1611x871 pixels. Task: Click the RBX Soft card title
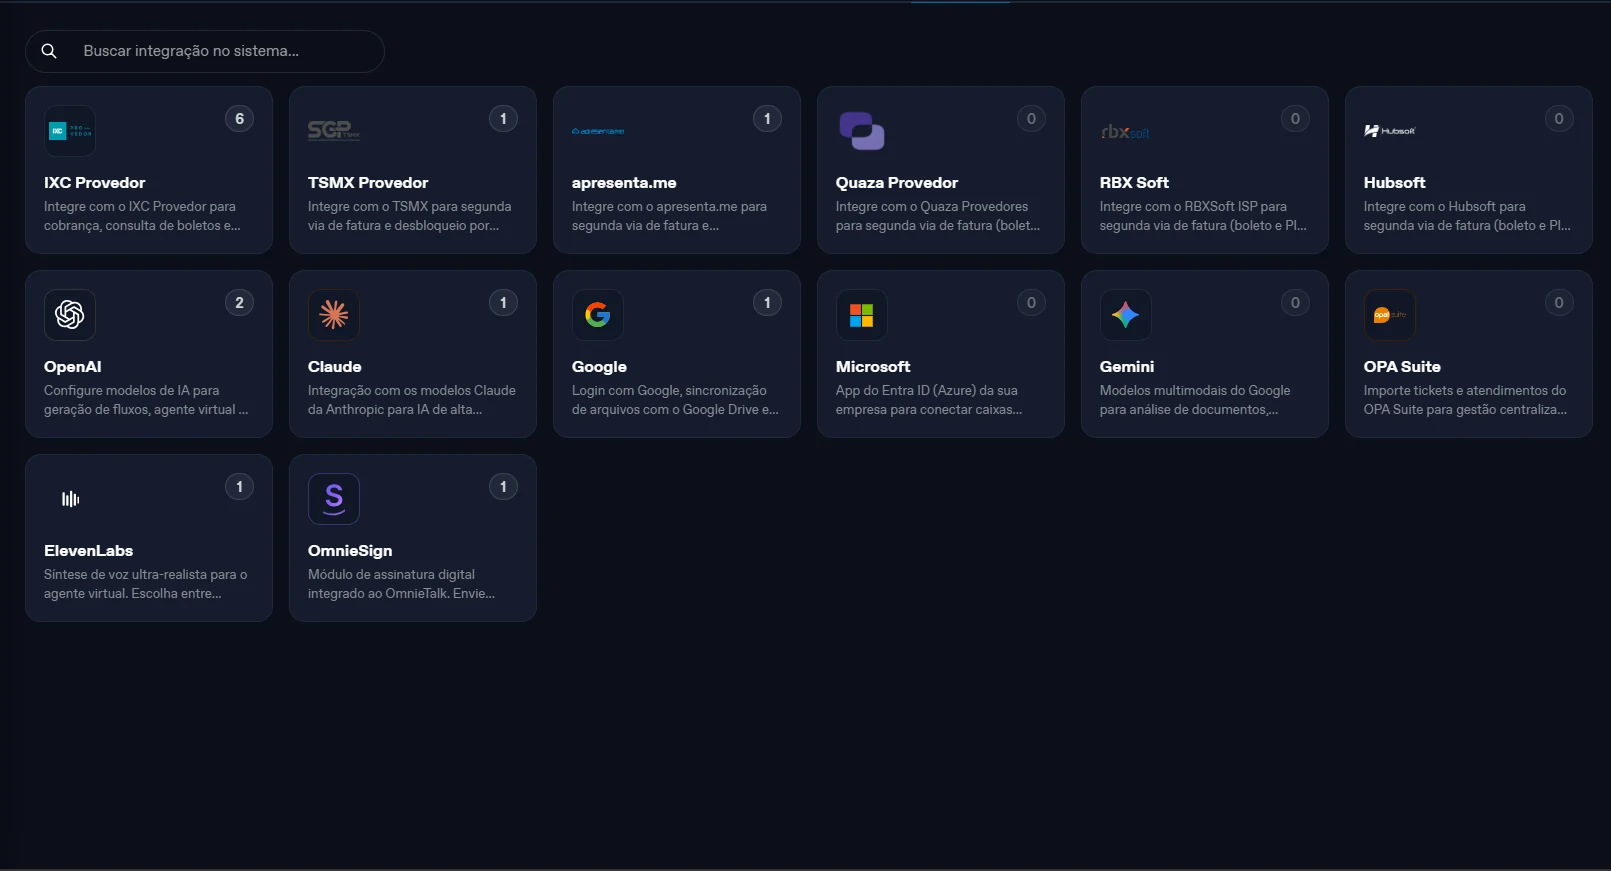tap(1134, 183)
